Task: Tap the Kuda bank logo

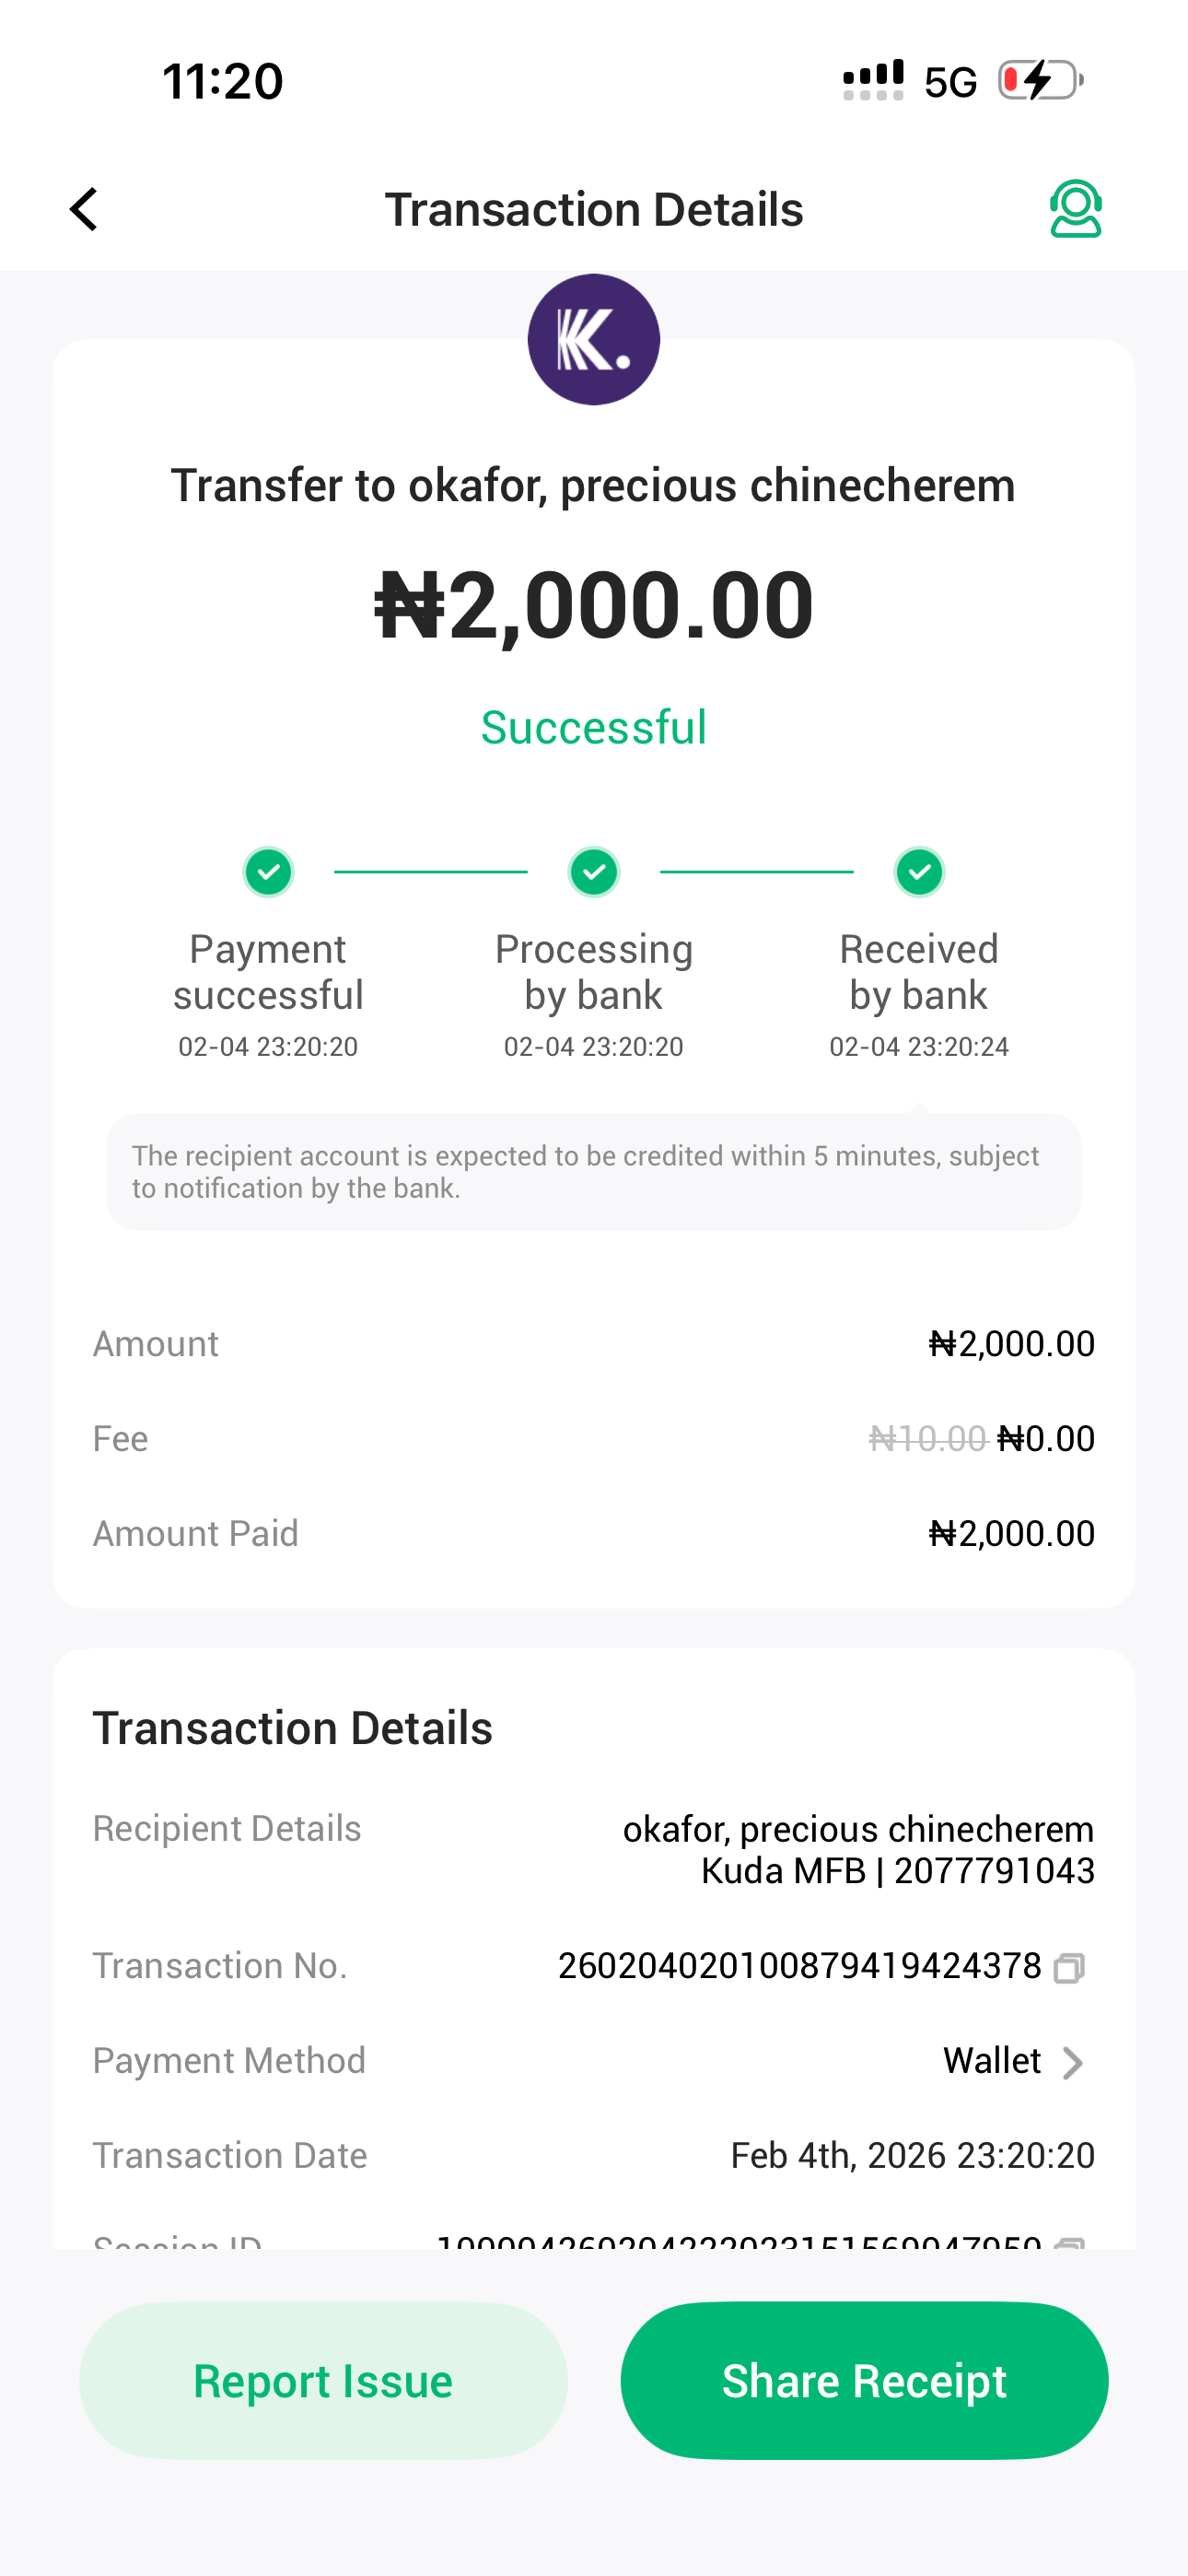Action: pos(594,340)
